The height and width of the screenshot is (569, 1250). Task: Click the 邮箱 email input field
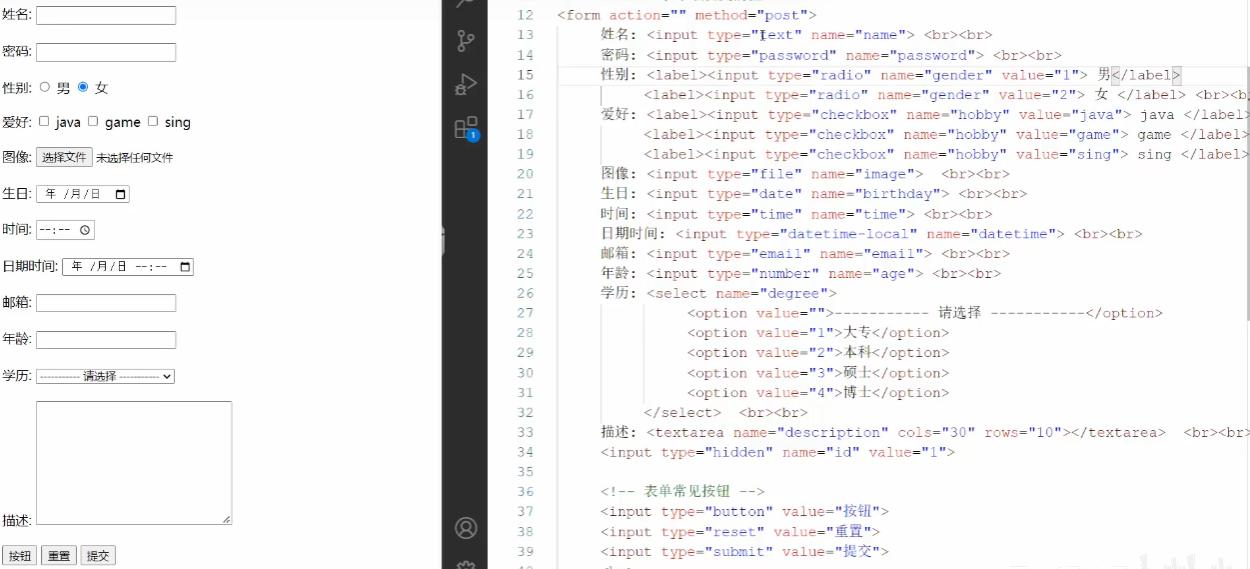[106, 302]
